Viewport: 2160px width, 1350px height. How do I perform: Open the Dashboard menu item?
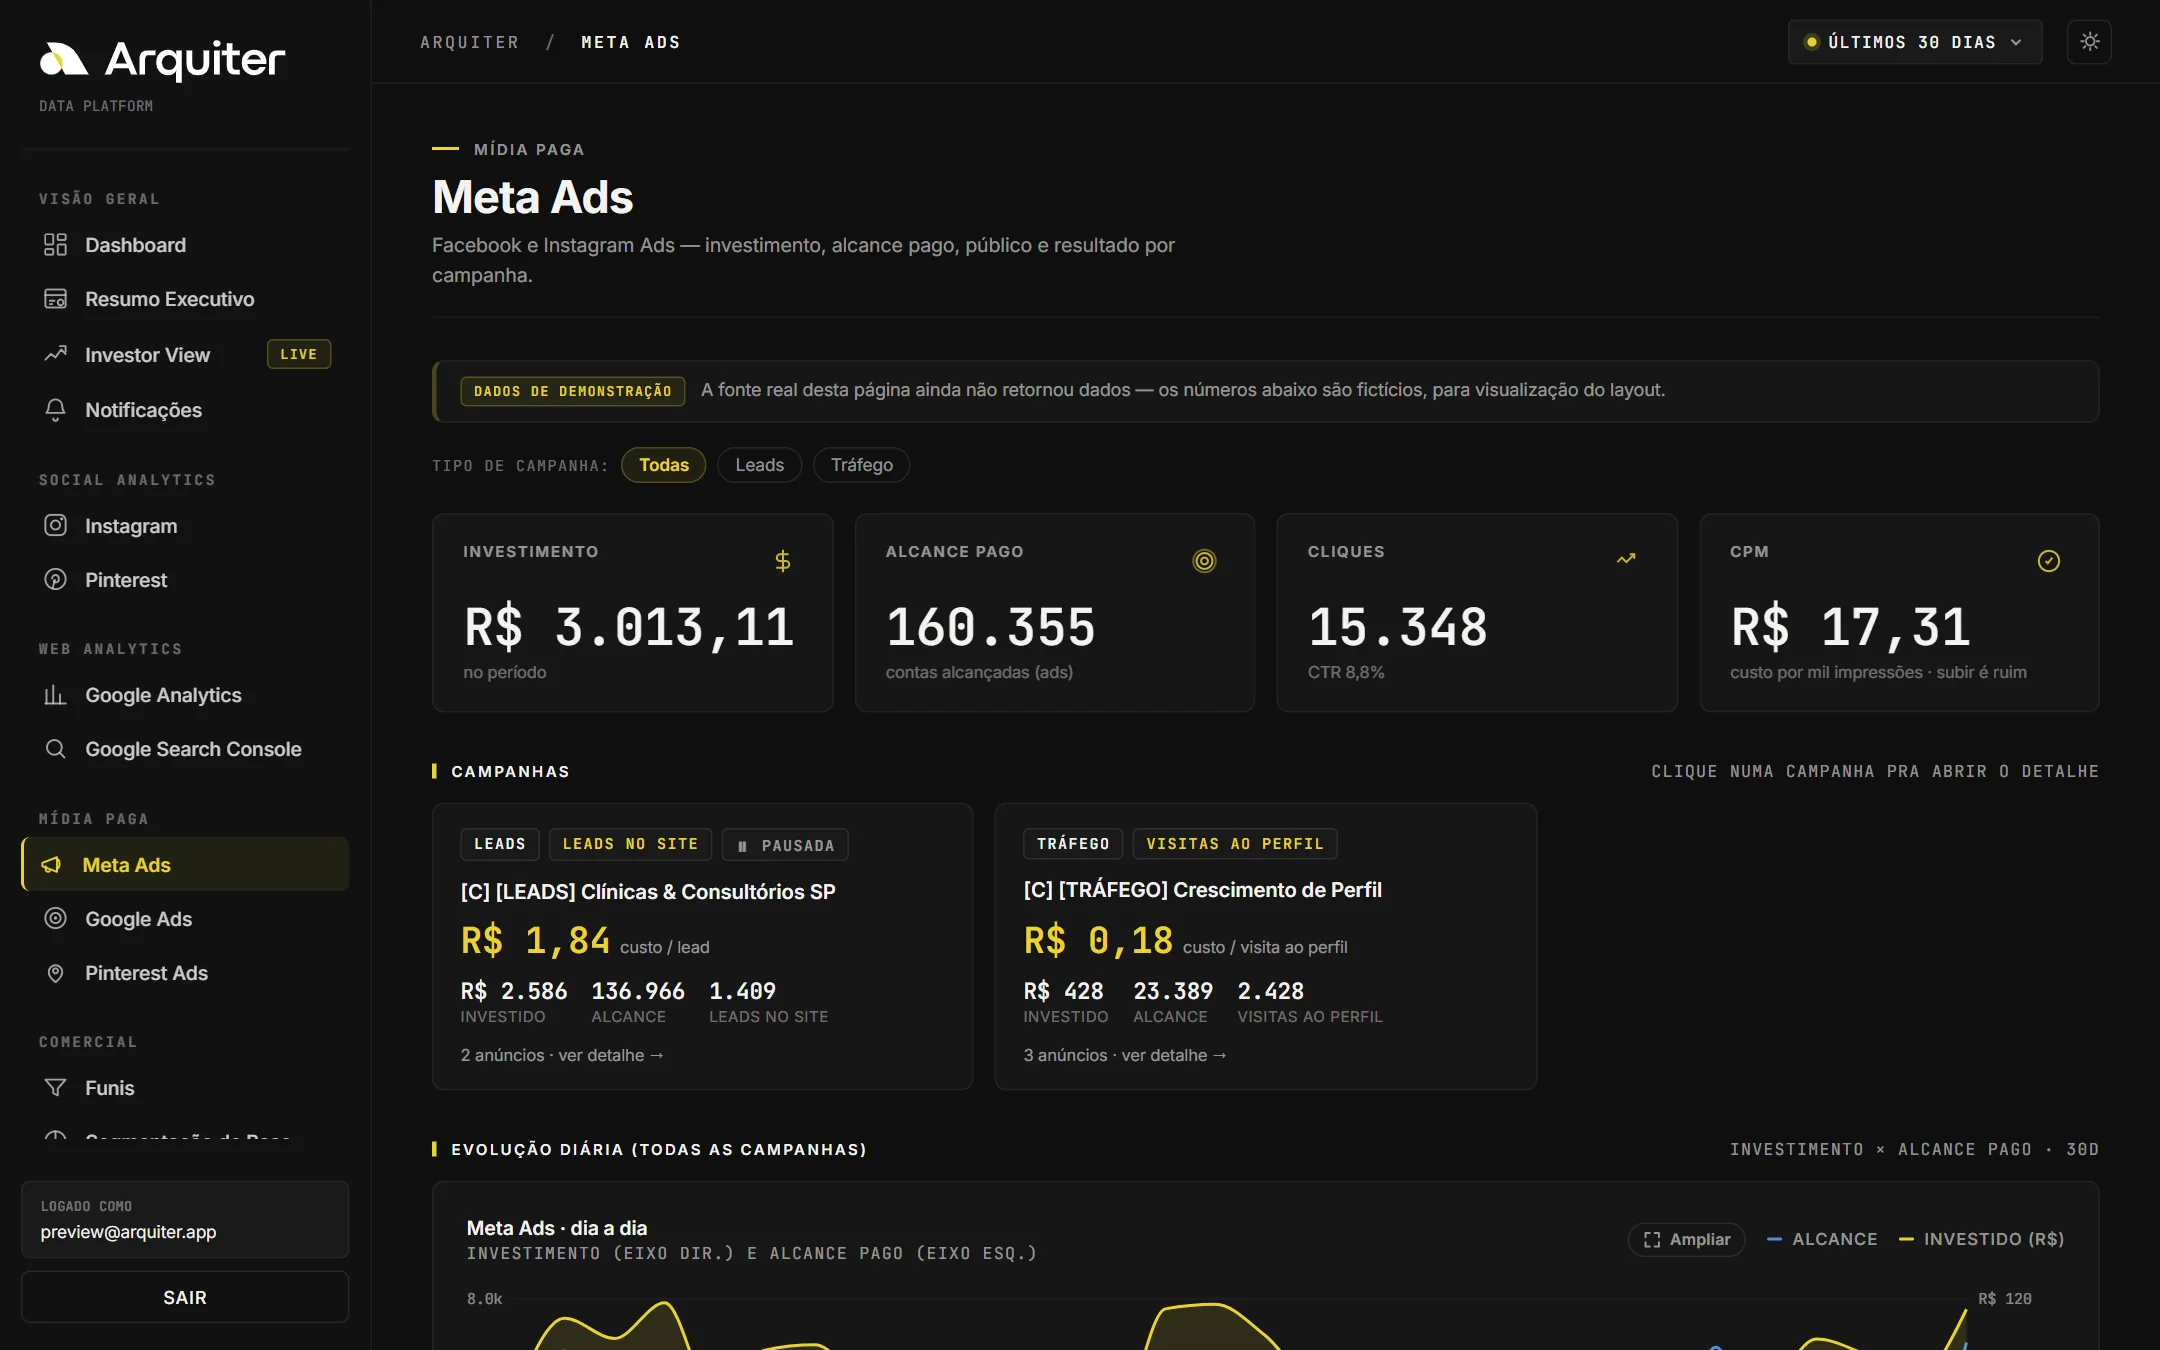[185, 245]
